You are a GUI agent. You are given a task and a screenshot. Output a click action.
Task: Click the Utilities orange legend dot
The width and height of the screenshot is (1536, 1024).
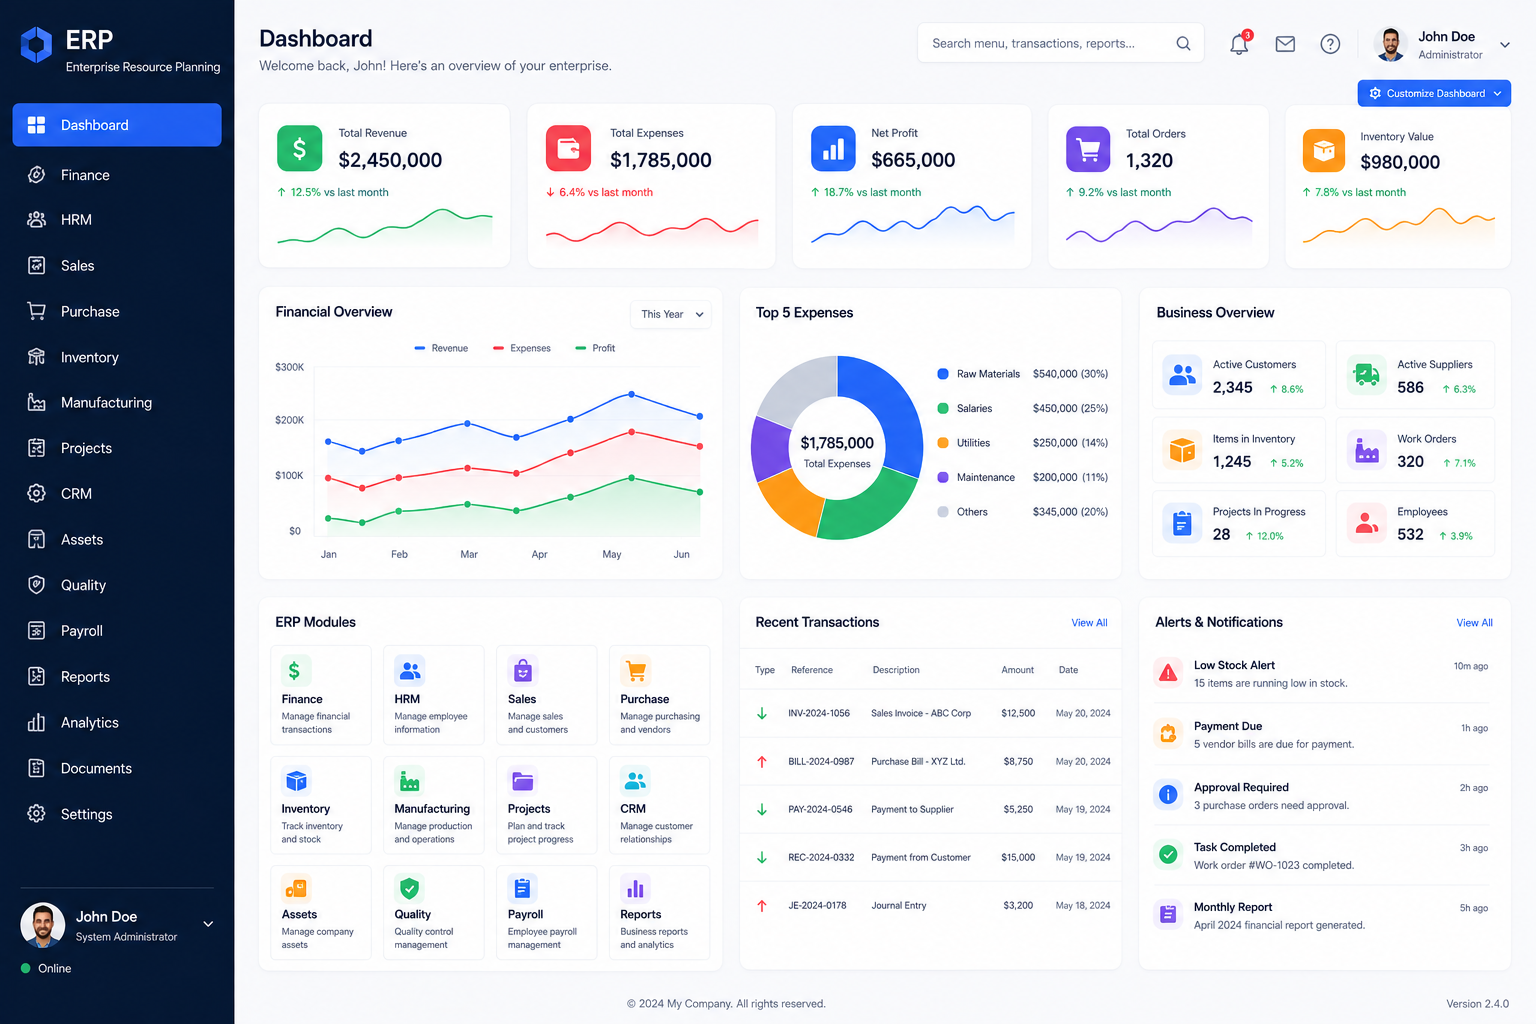pyautogui.click(x=943, y=443)
